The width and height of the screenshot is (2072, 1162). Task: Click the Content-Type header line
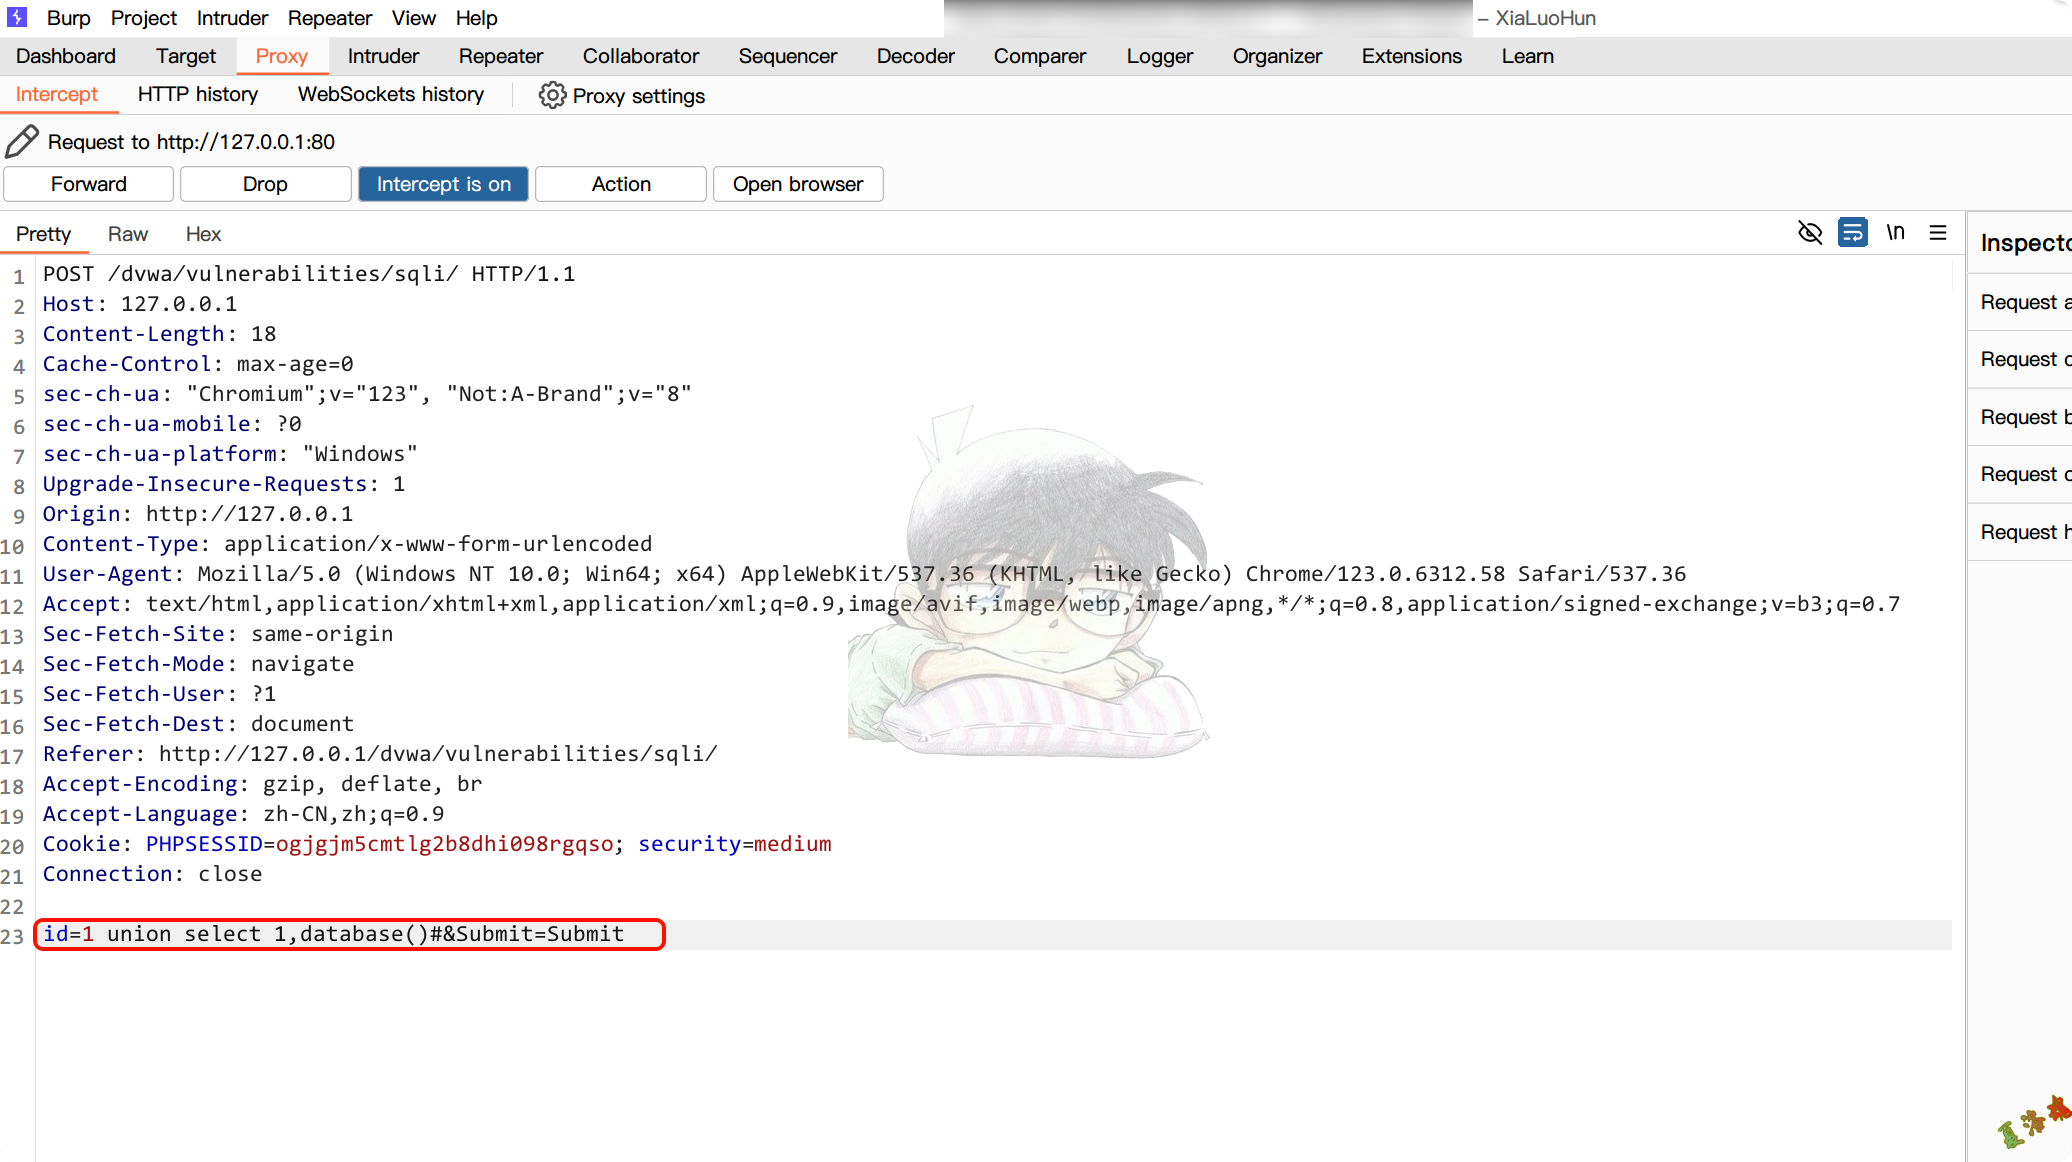tap(347, 544)
